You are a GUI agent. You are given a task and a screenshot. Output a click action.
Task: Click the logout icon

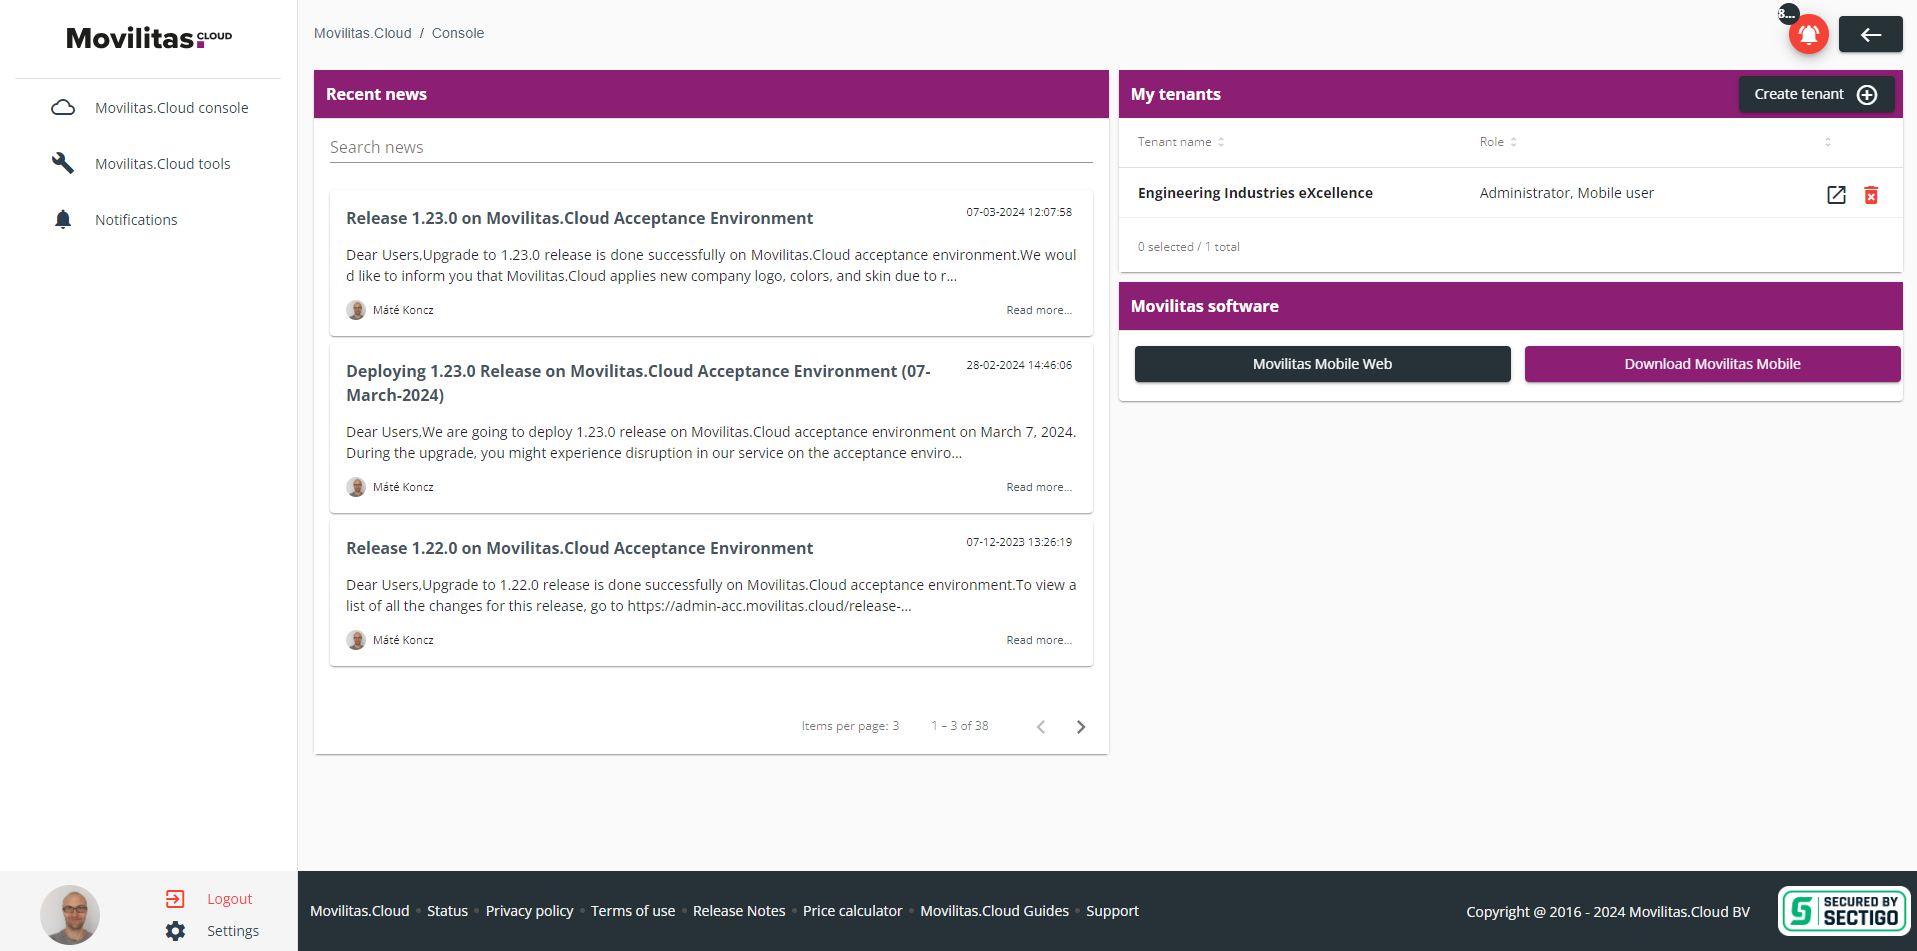[175, 899]
